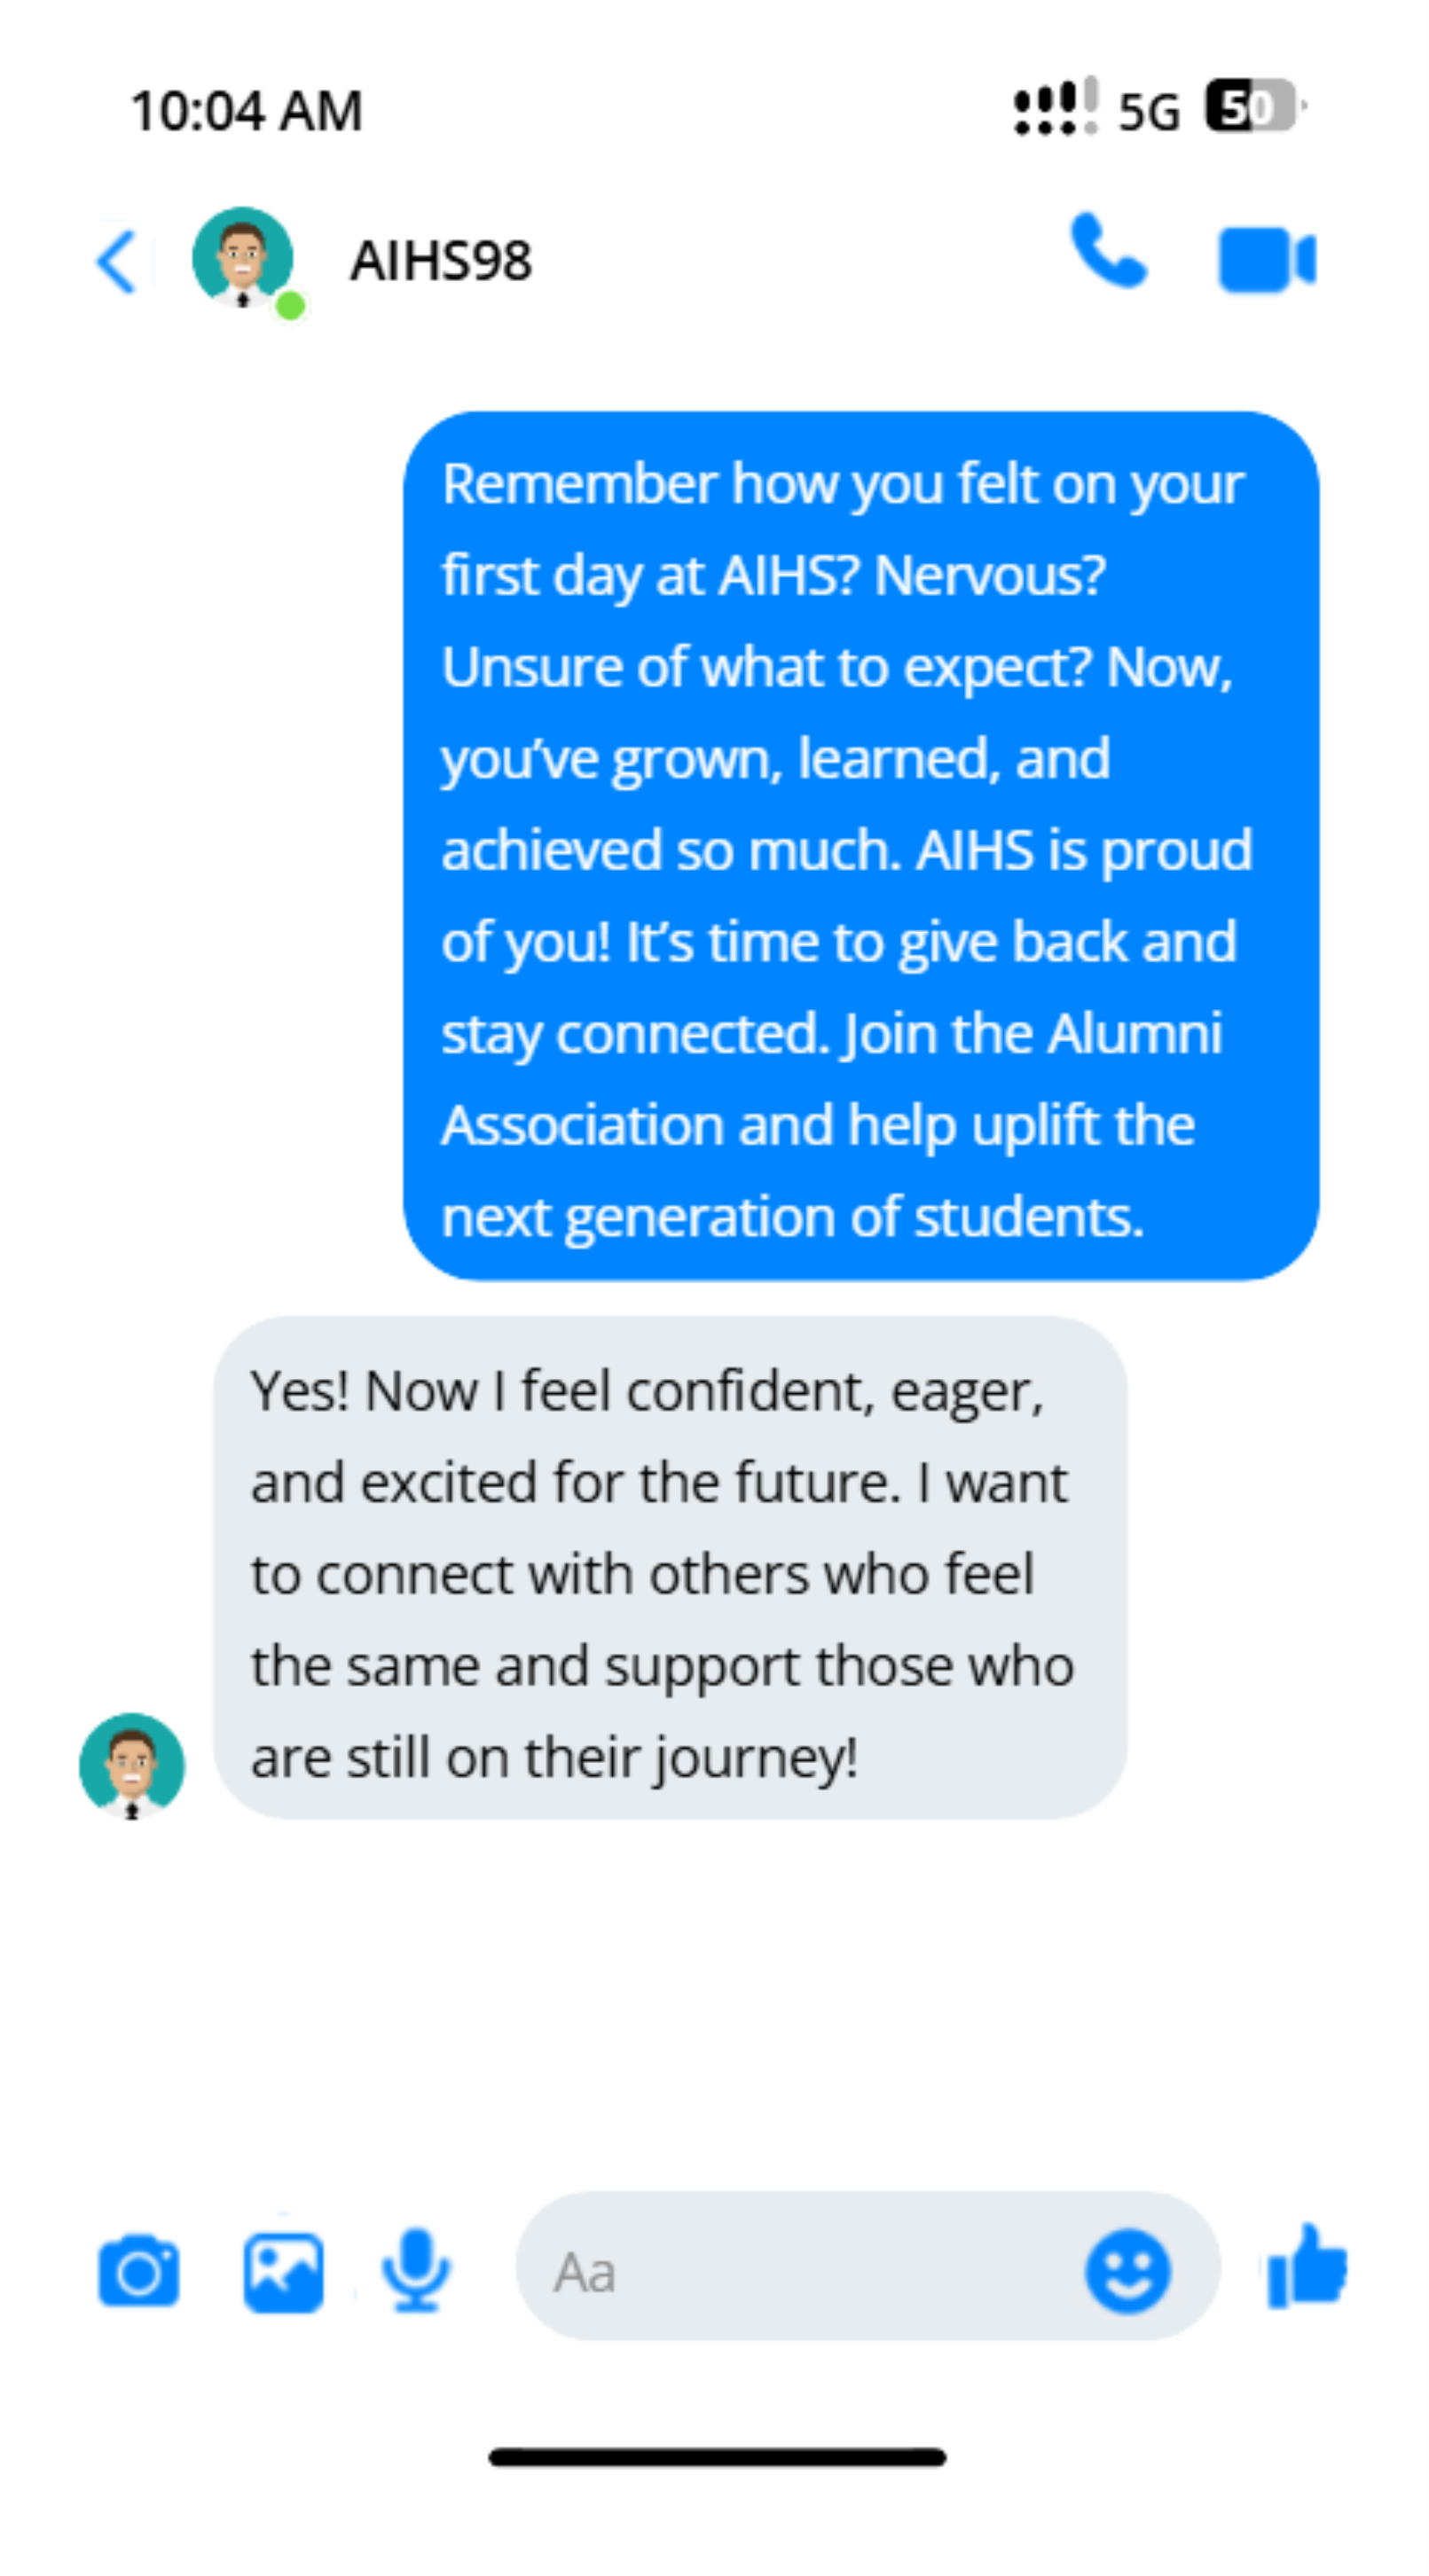Open the emoji picker in message field
Screen dimensions: 1429x2576
[1127, 2272]
